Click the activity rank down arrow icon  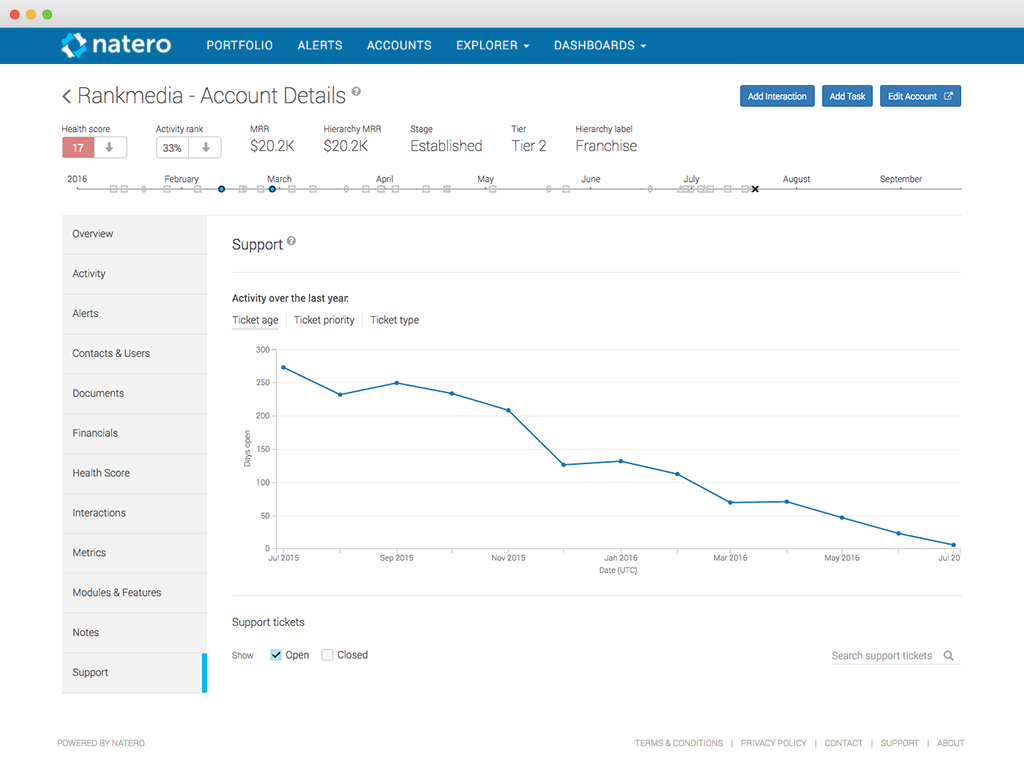[205, 147]
